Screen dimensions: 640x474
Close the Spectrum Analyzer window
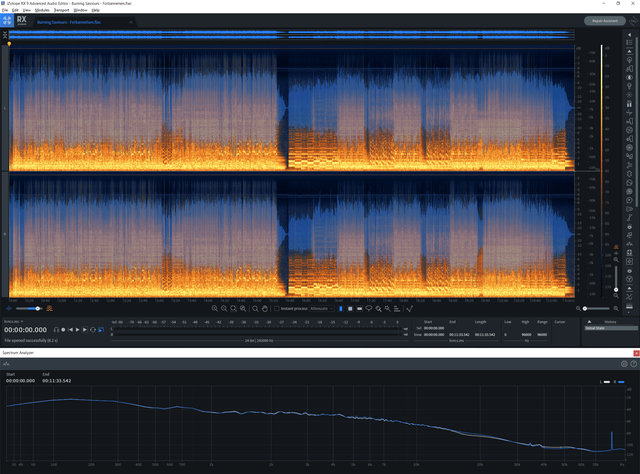tap(636, 353)
